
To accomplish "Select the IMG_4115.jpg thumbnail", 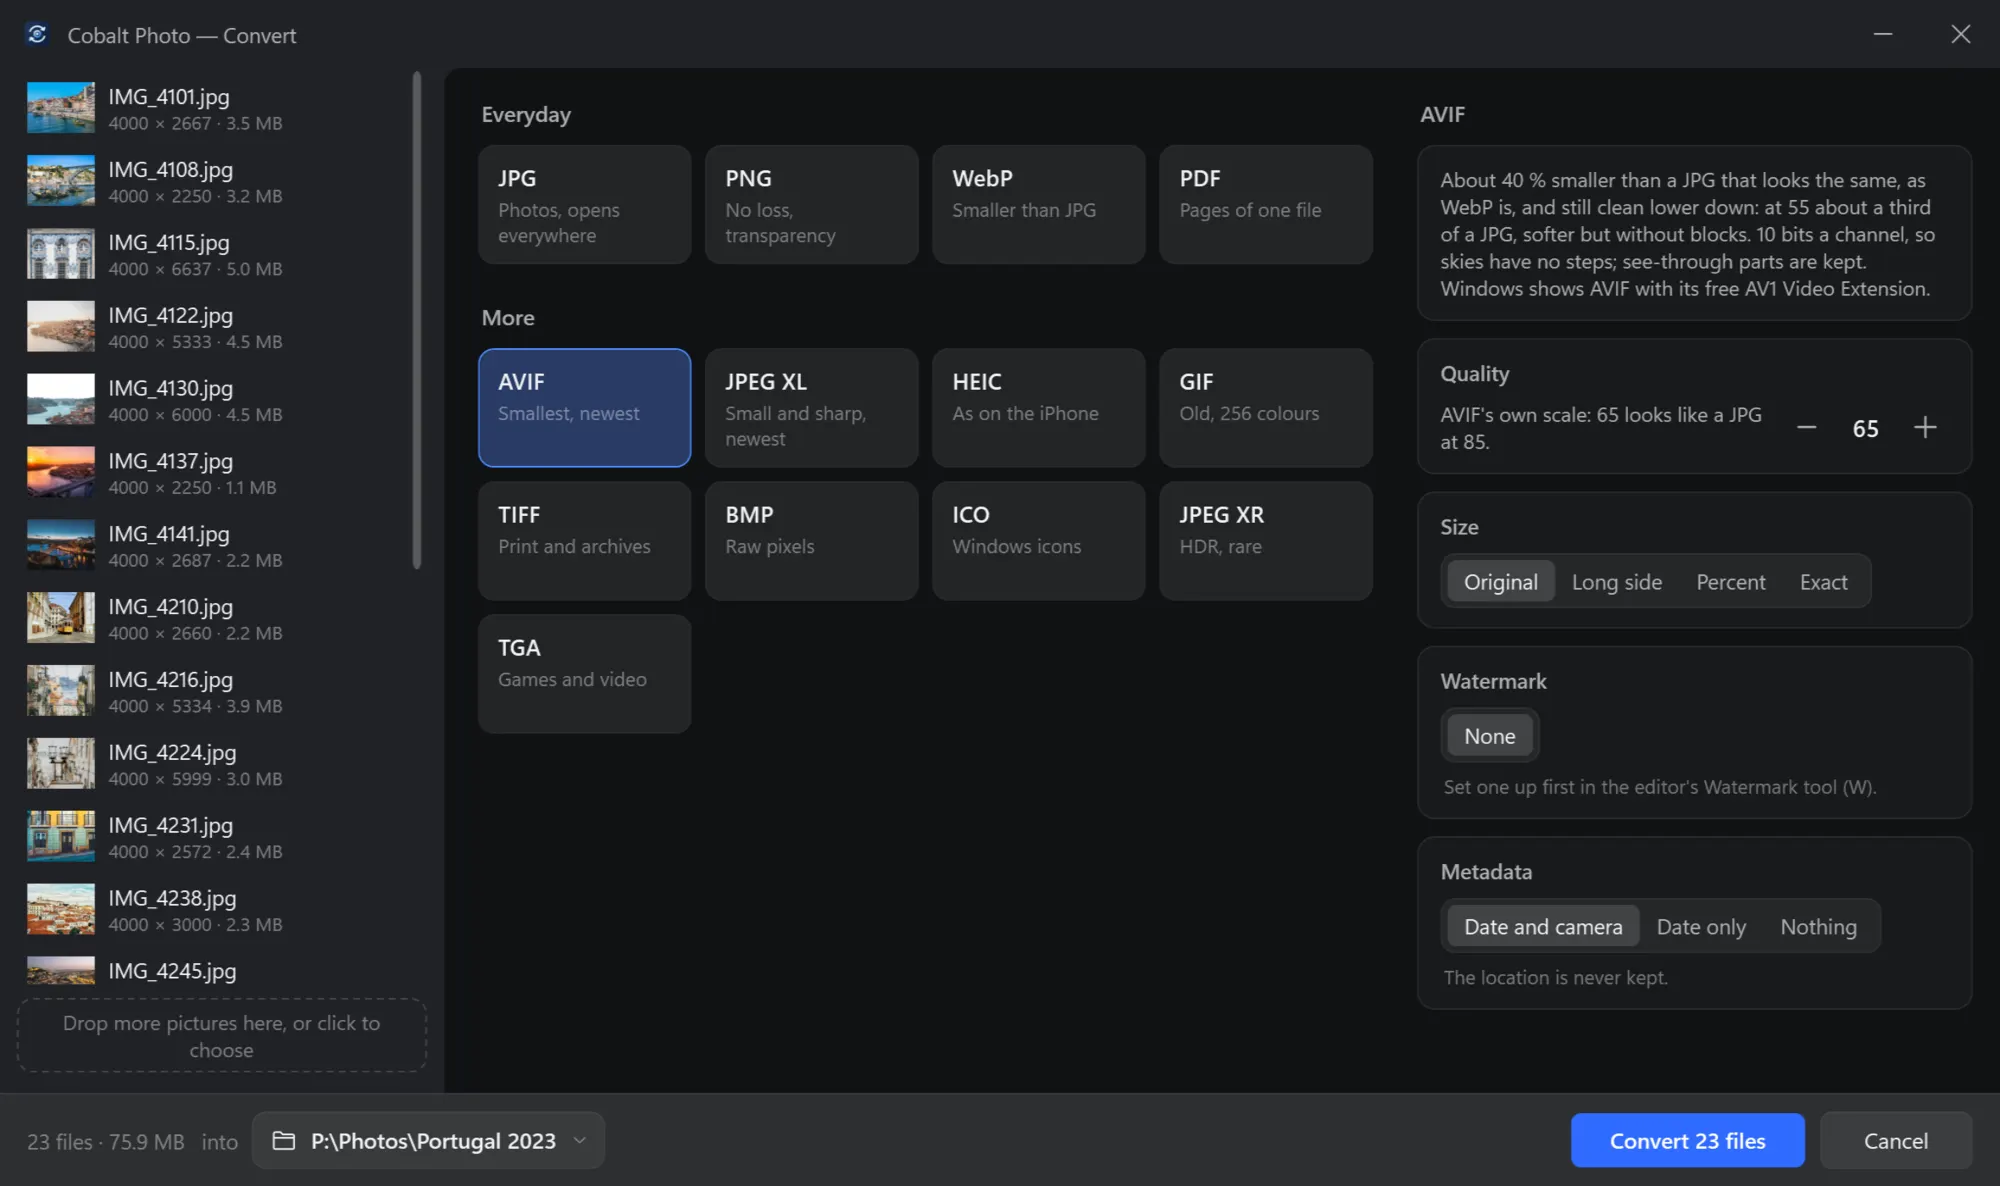I will [x=61, y=254].
